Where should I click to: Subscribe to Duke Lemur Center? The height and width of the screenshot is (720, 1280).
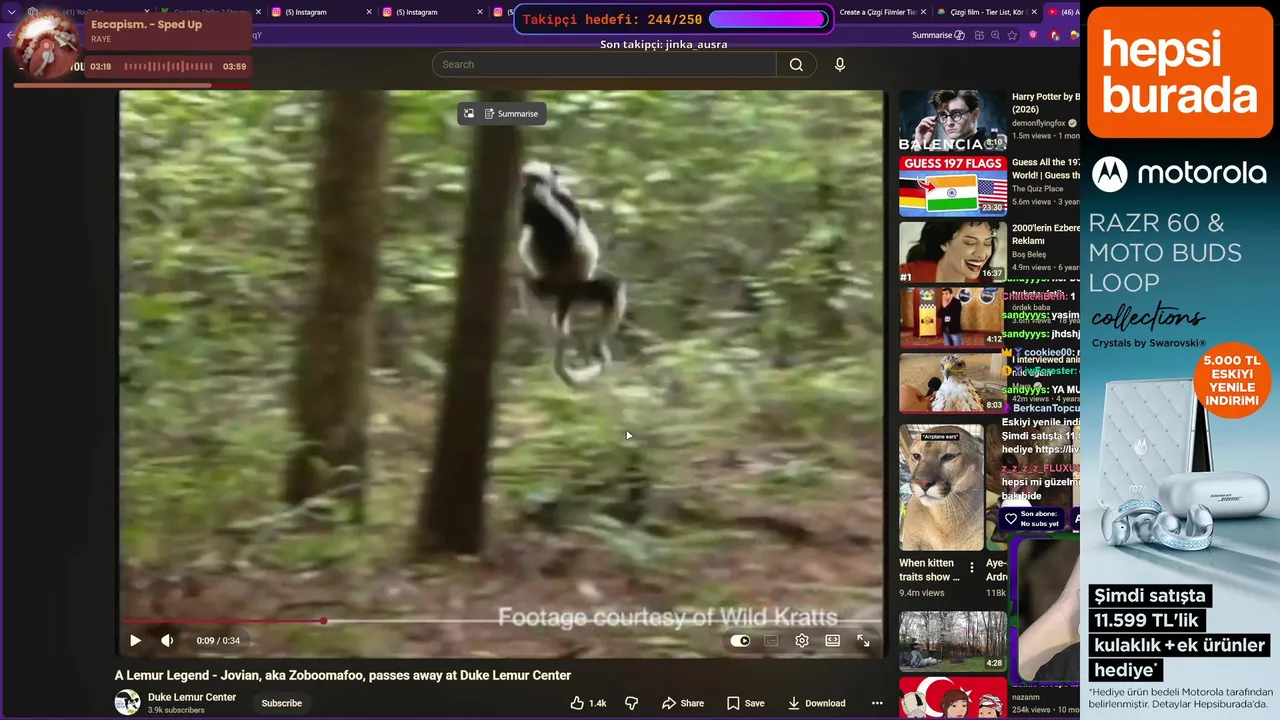point(281,703)
